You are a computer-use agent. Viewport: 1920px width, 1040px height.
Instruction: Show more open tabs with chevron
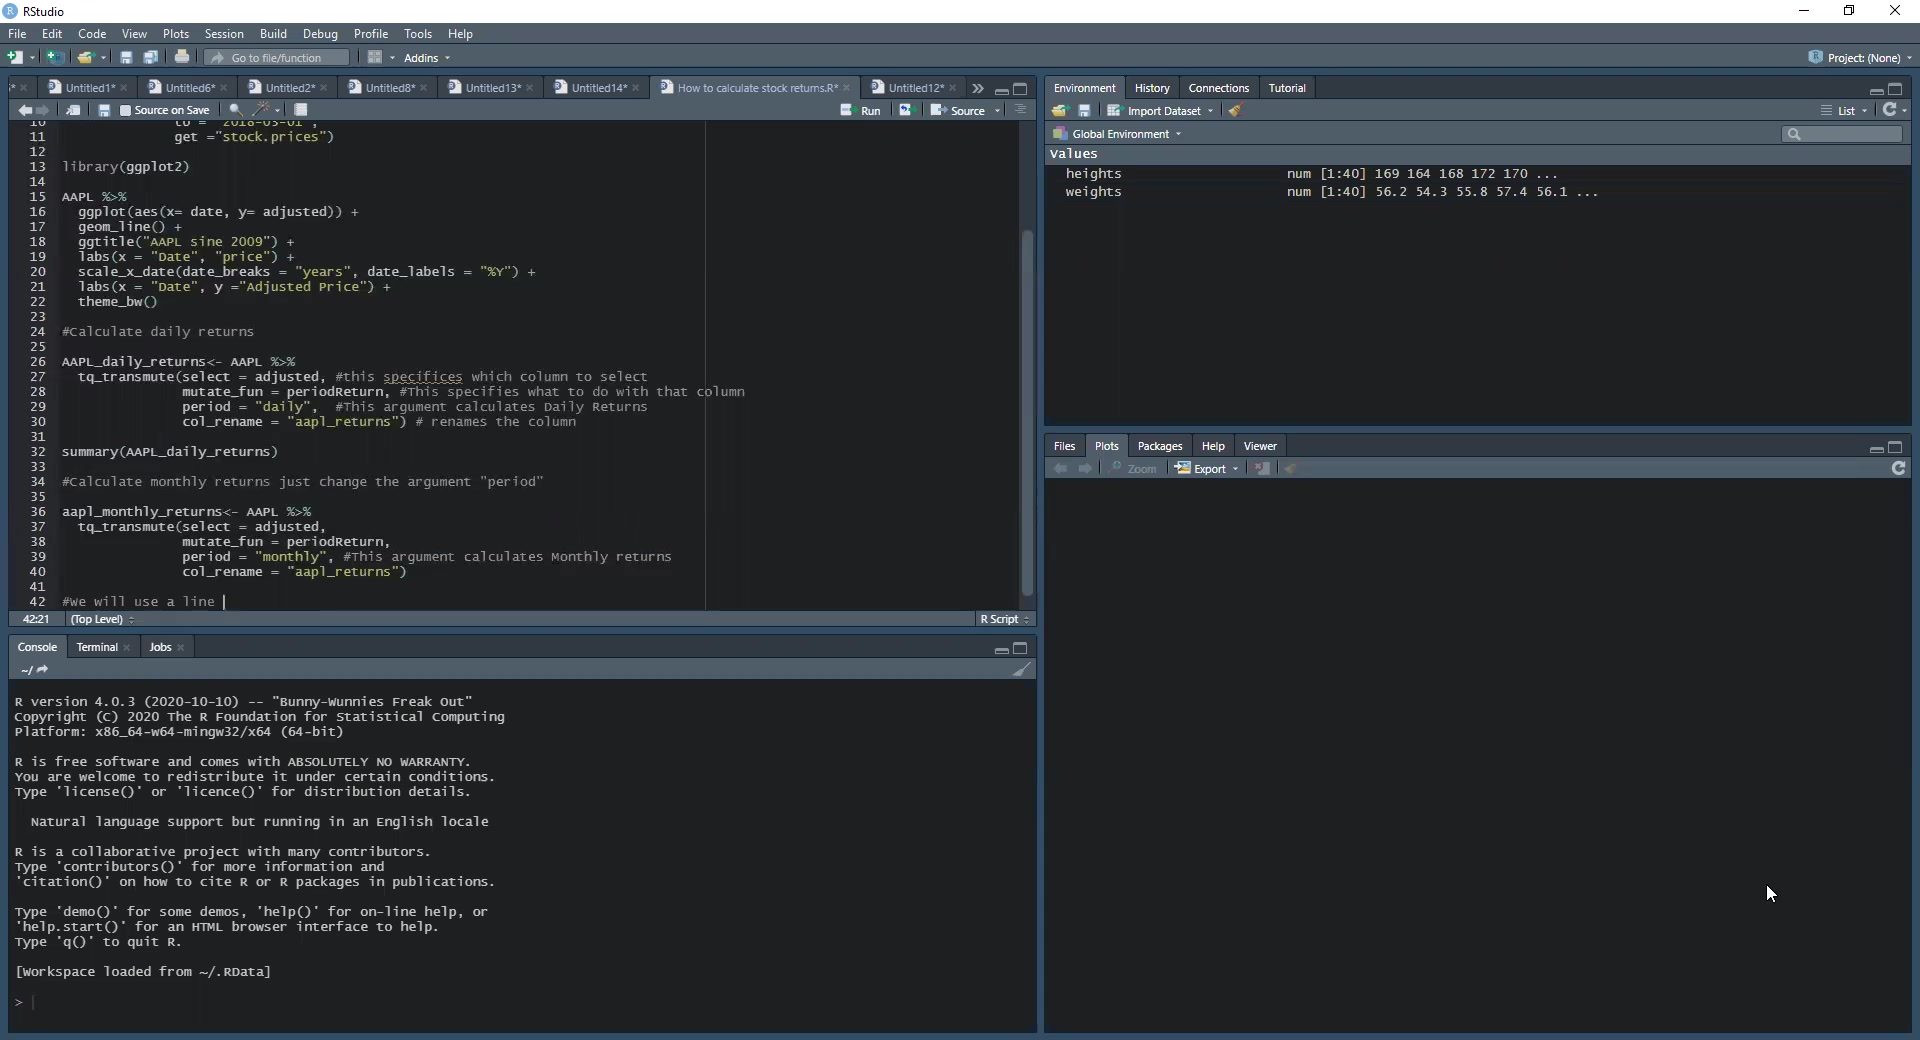(978, 89)
